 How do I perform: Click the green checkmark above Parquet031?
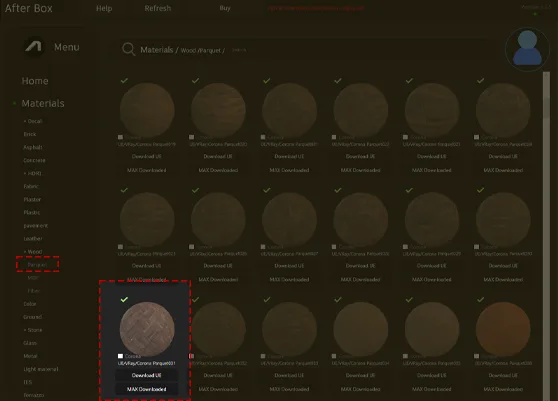(124, 300)
